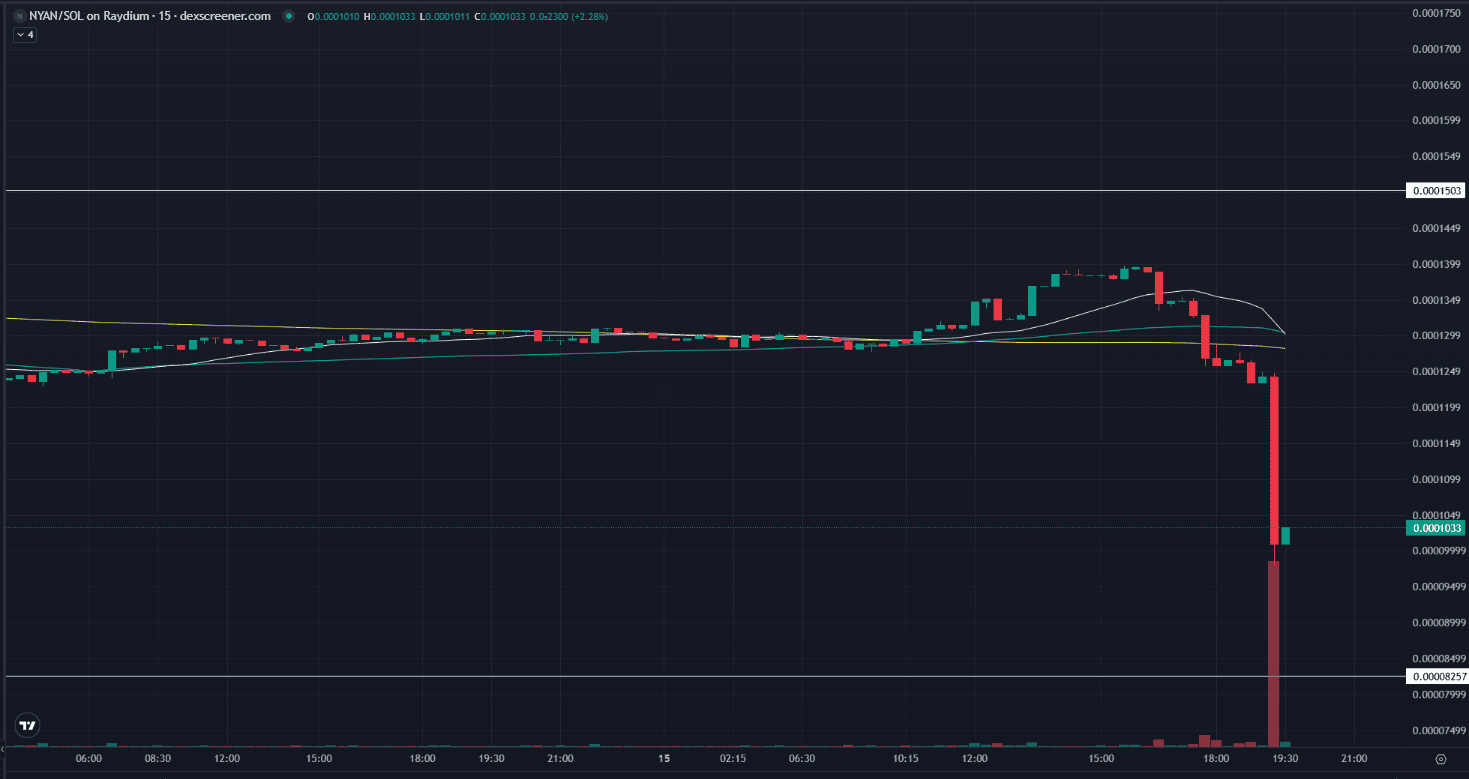The height and width of the screenshot is (779, 1469).
Task: Click the 0.0001750 price axis label
Action: point(1434,13)
